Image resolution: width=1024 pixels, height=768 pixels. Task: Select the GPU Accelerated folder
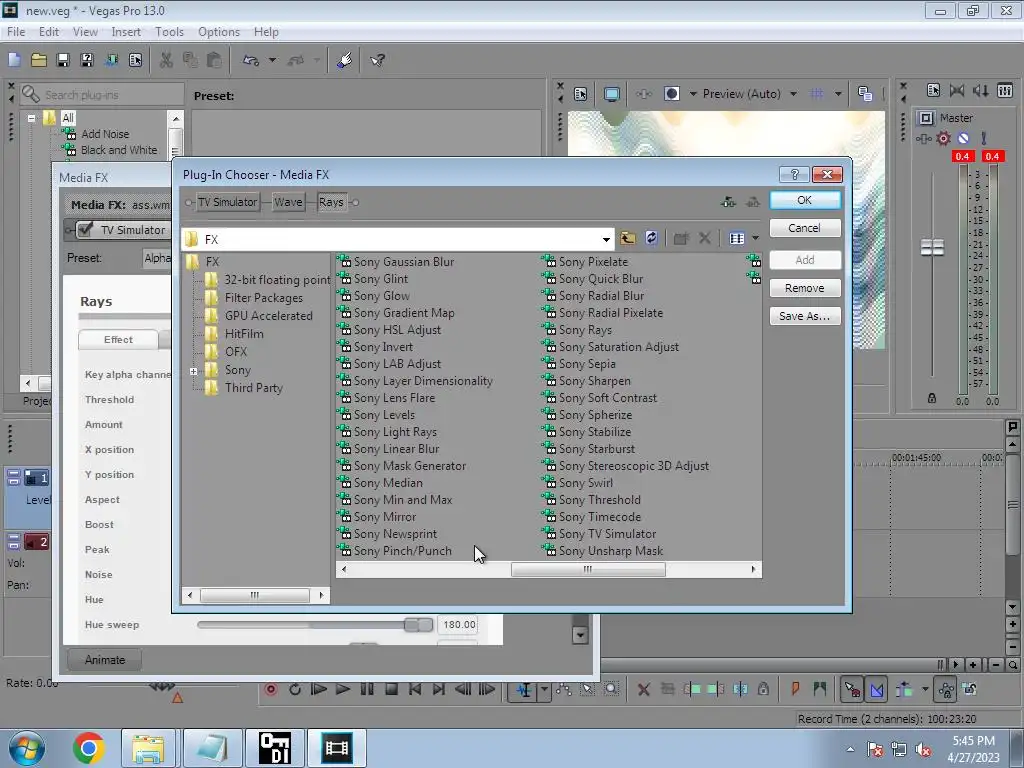point(268,316)
